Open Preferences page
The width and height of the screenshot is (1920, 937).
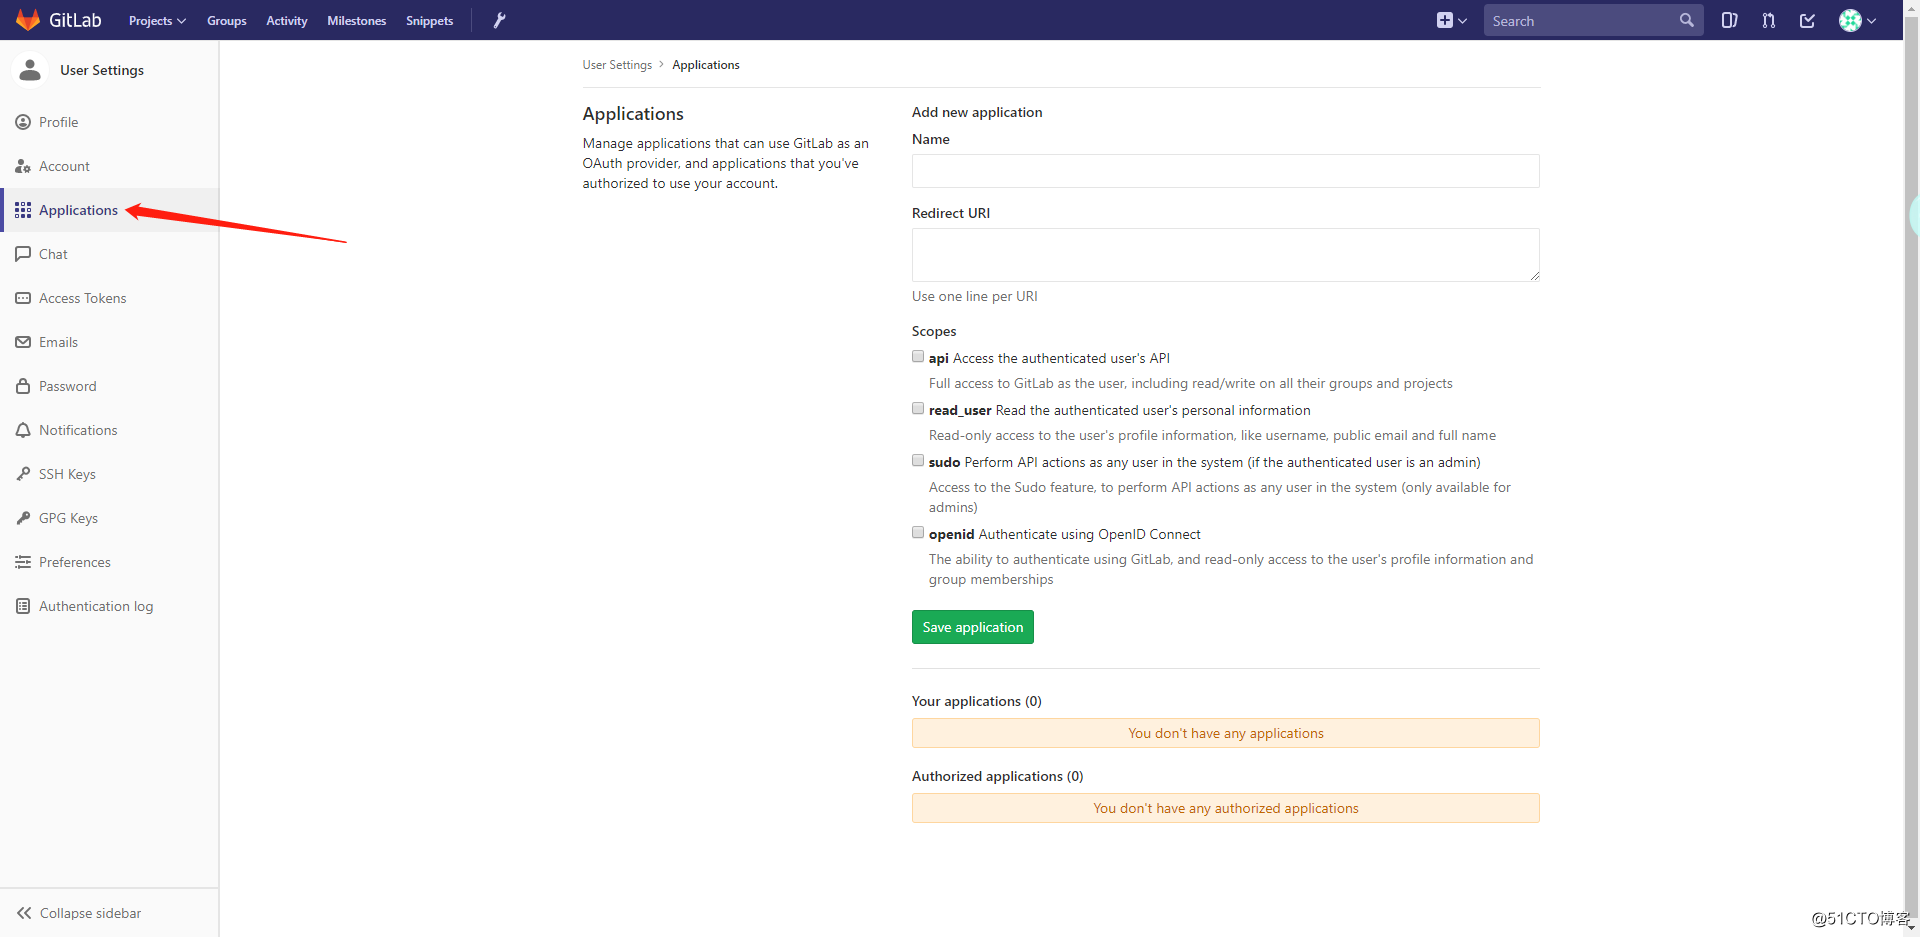click(110, 562)
